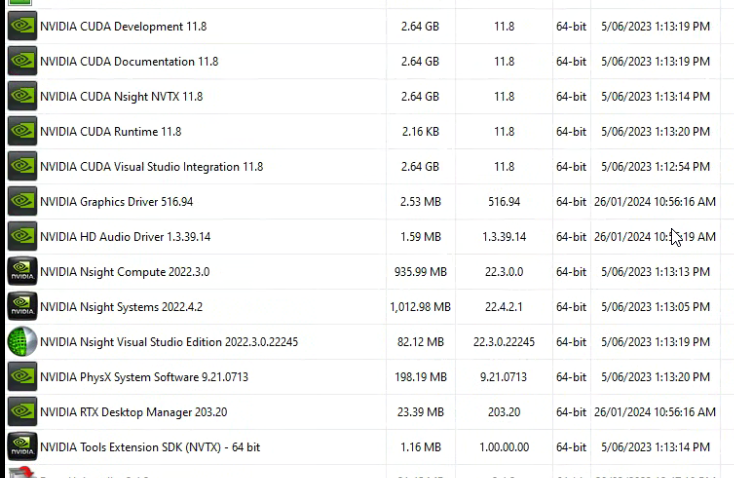Image resolution: width=734 pixels, height=478 pixels.
Task: Click the 198.19 MB size value
Action: pos(420,377)
